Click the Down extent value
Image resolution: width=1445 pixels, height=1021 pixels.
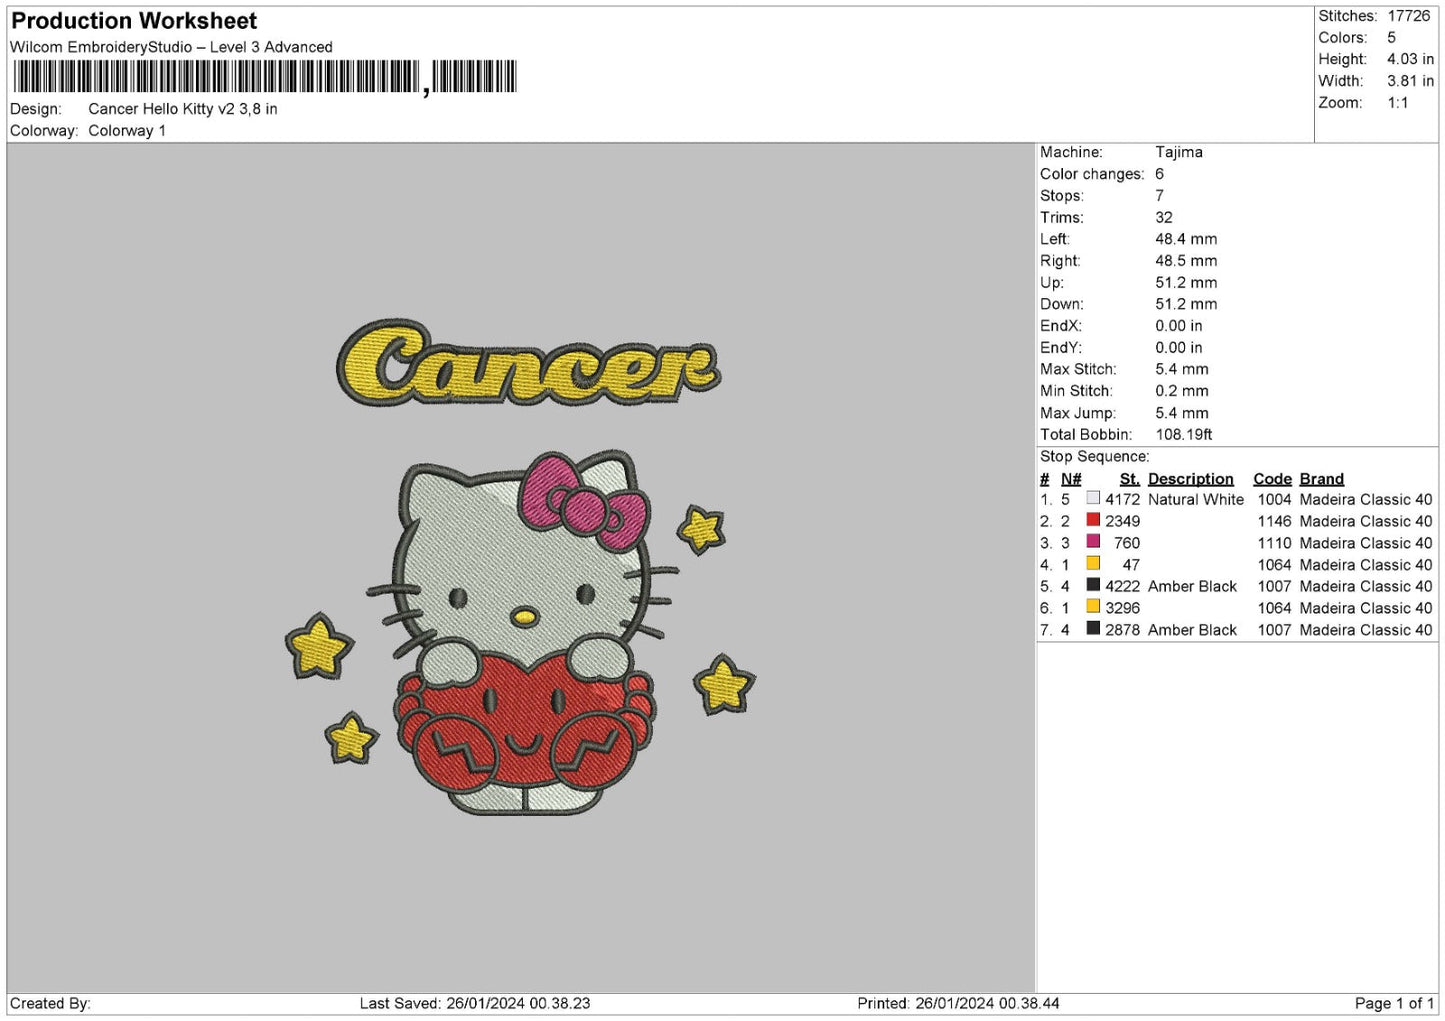(x=1186, y=304)
